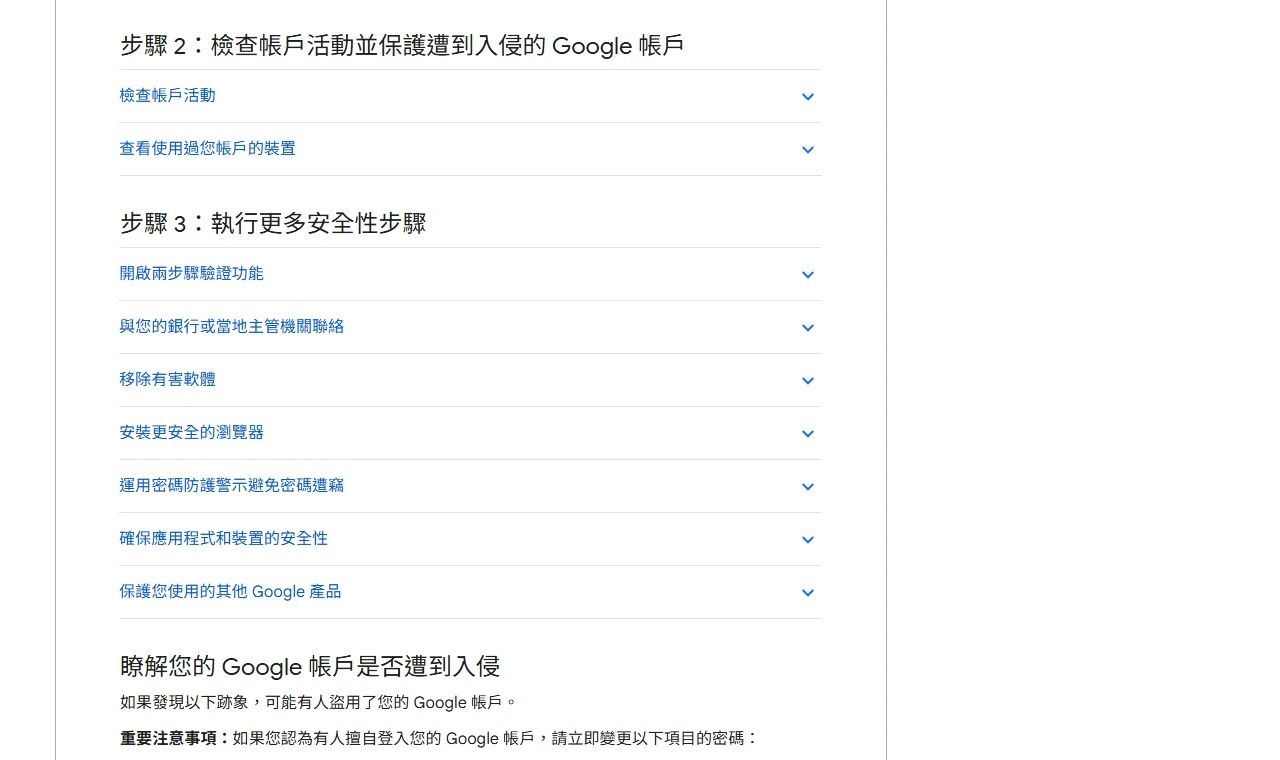
Task: Expand the chevron beside 查看使用過您帳戶的裝置
Action: [808, 150]
